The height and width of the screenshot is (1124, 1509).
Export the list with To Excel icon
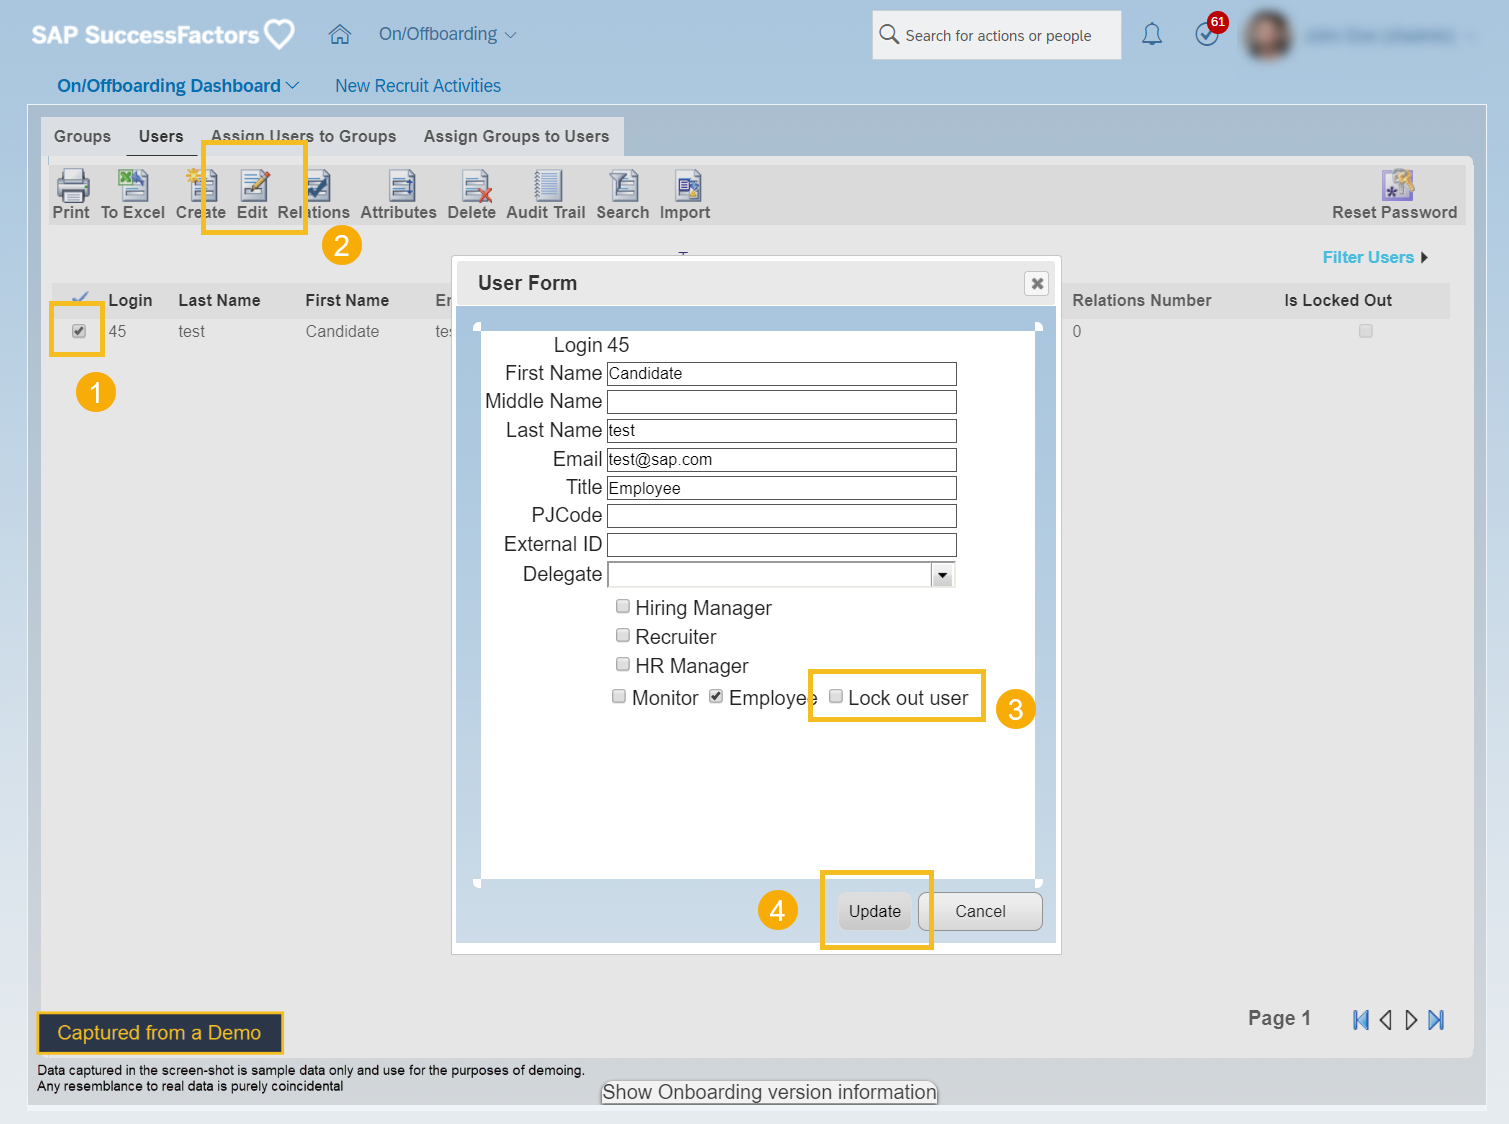(133, 186)
